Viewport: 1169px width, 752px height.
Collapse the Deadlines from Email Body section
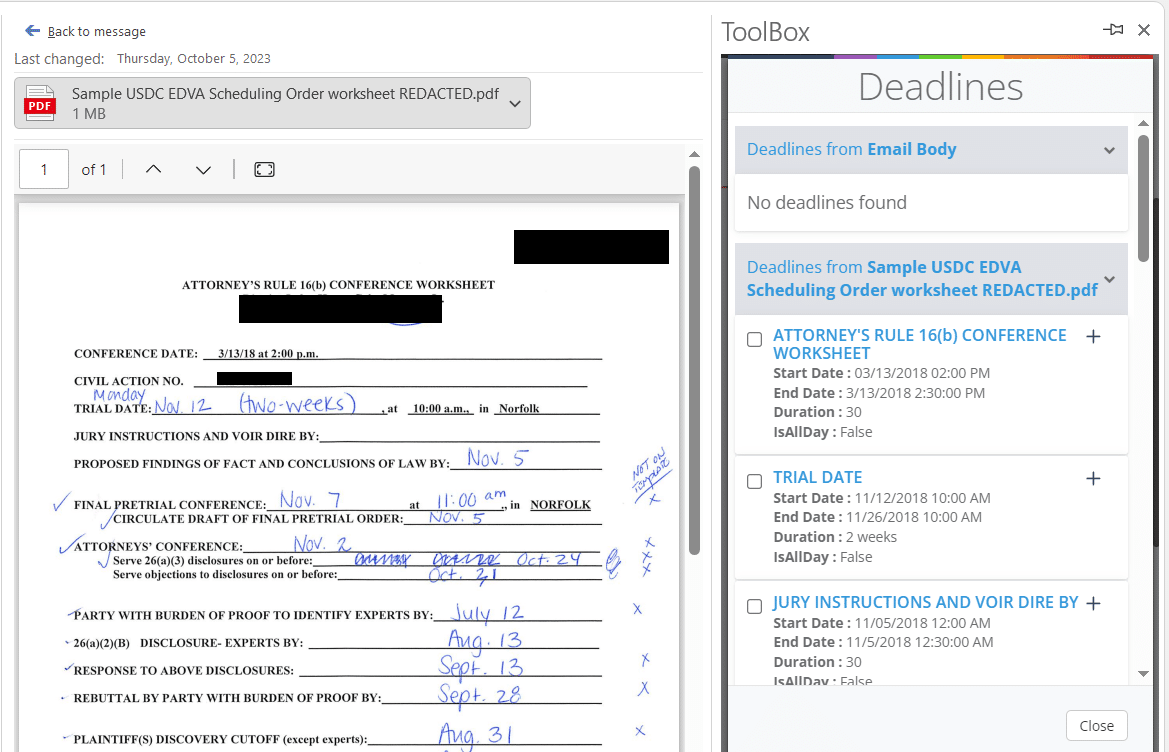pos(1108,150)
